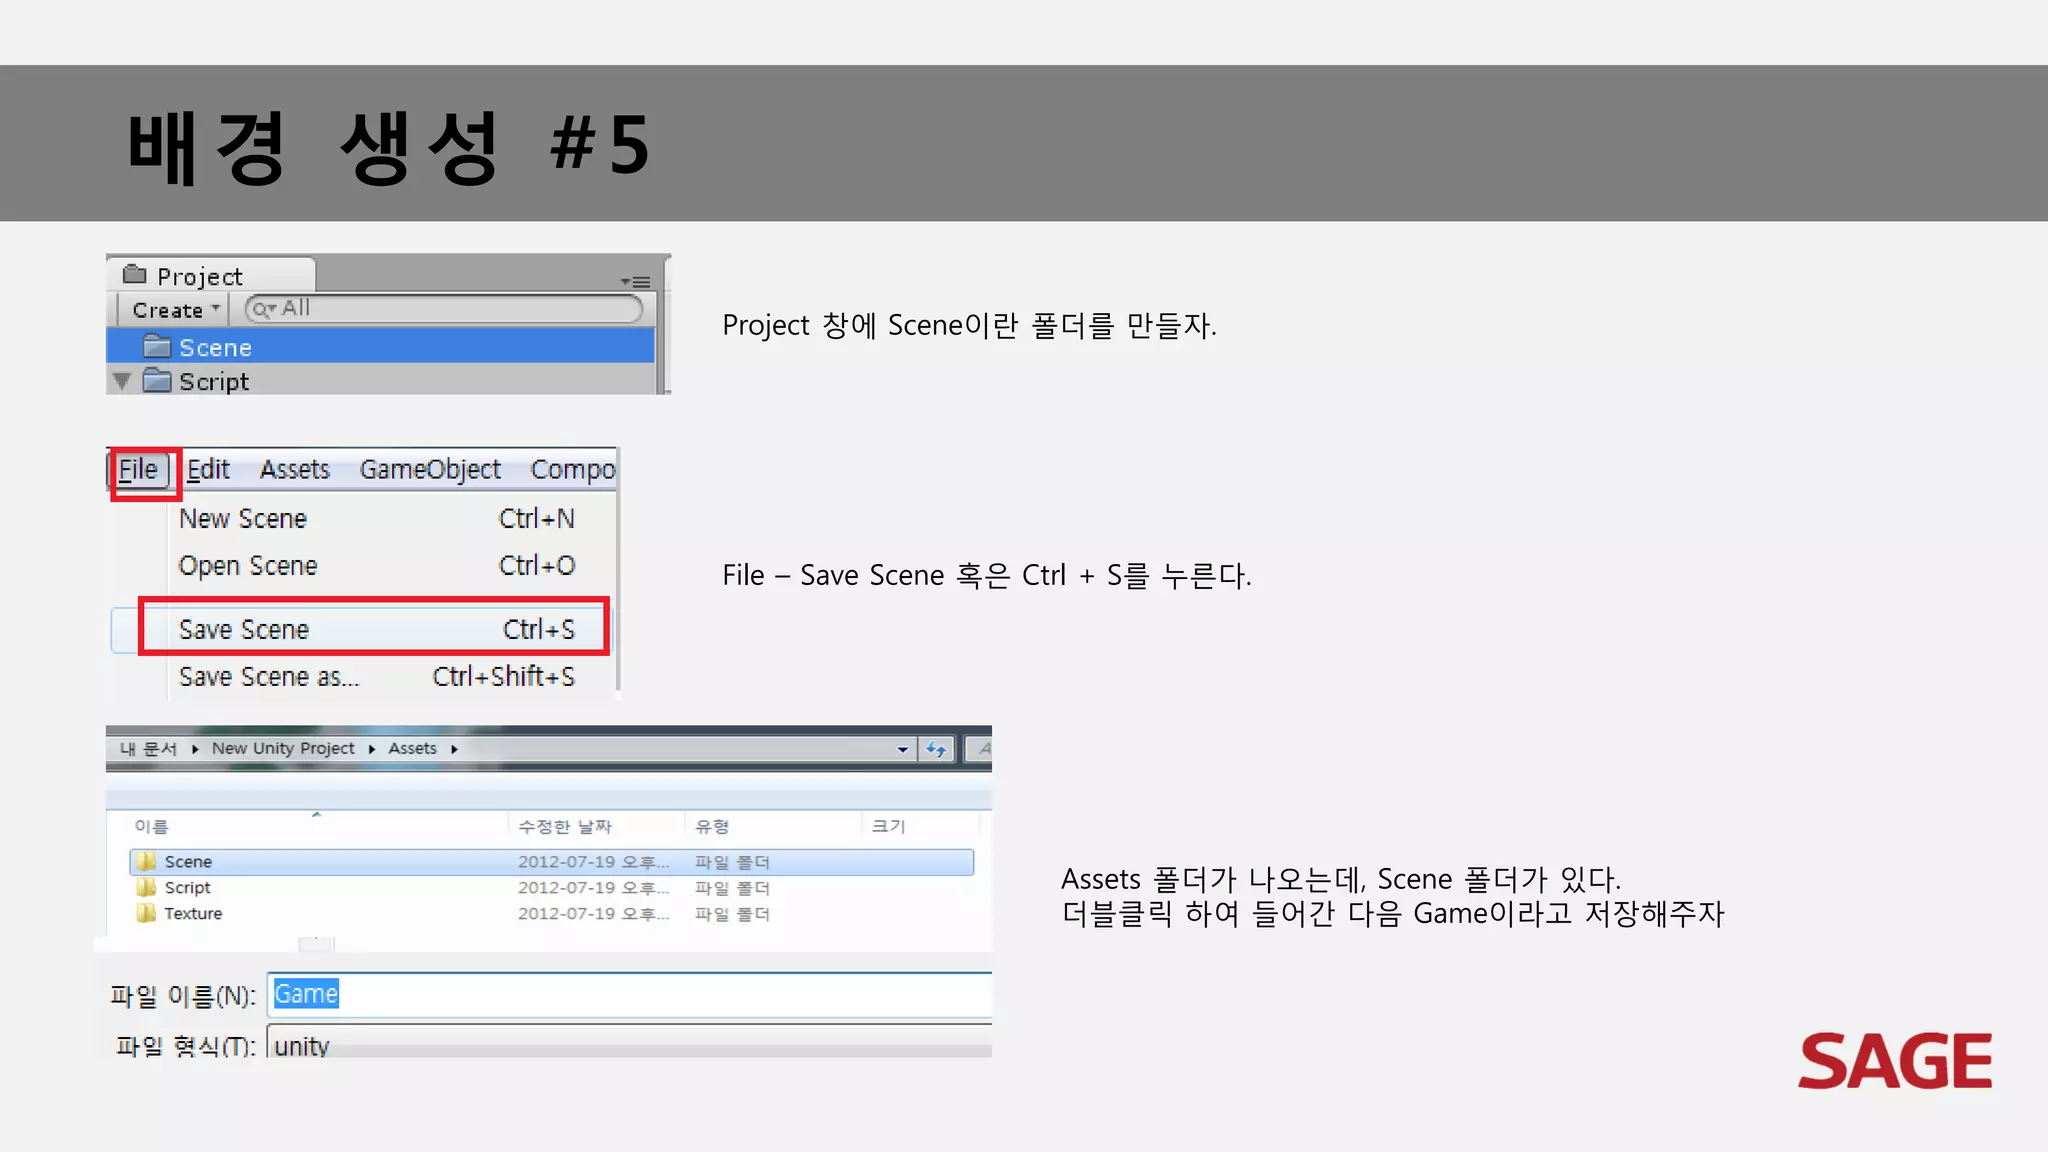
Task: Select the Script folder in the save dialog
Action: (x=551, y=888)
